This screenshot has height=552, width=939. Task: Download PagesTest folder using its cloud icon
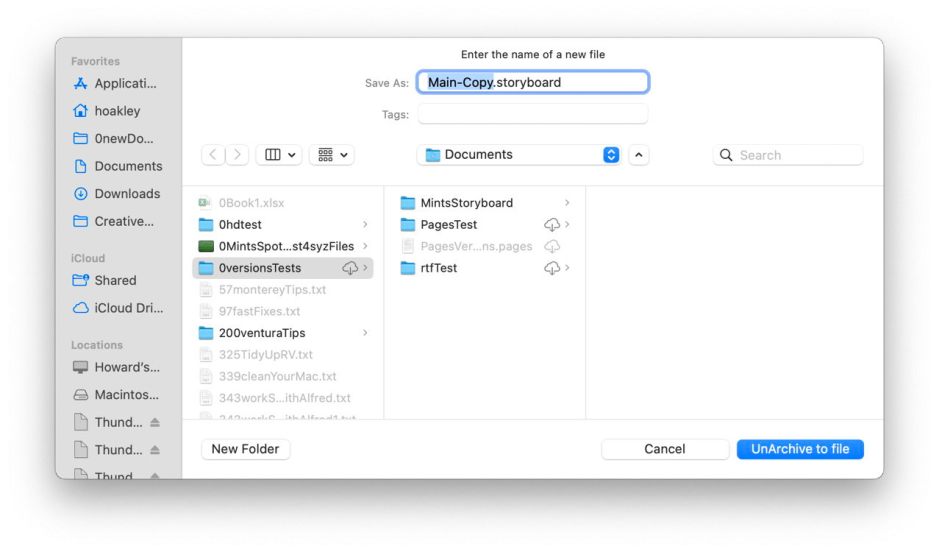551,225
